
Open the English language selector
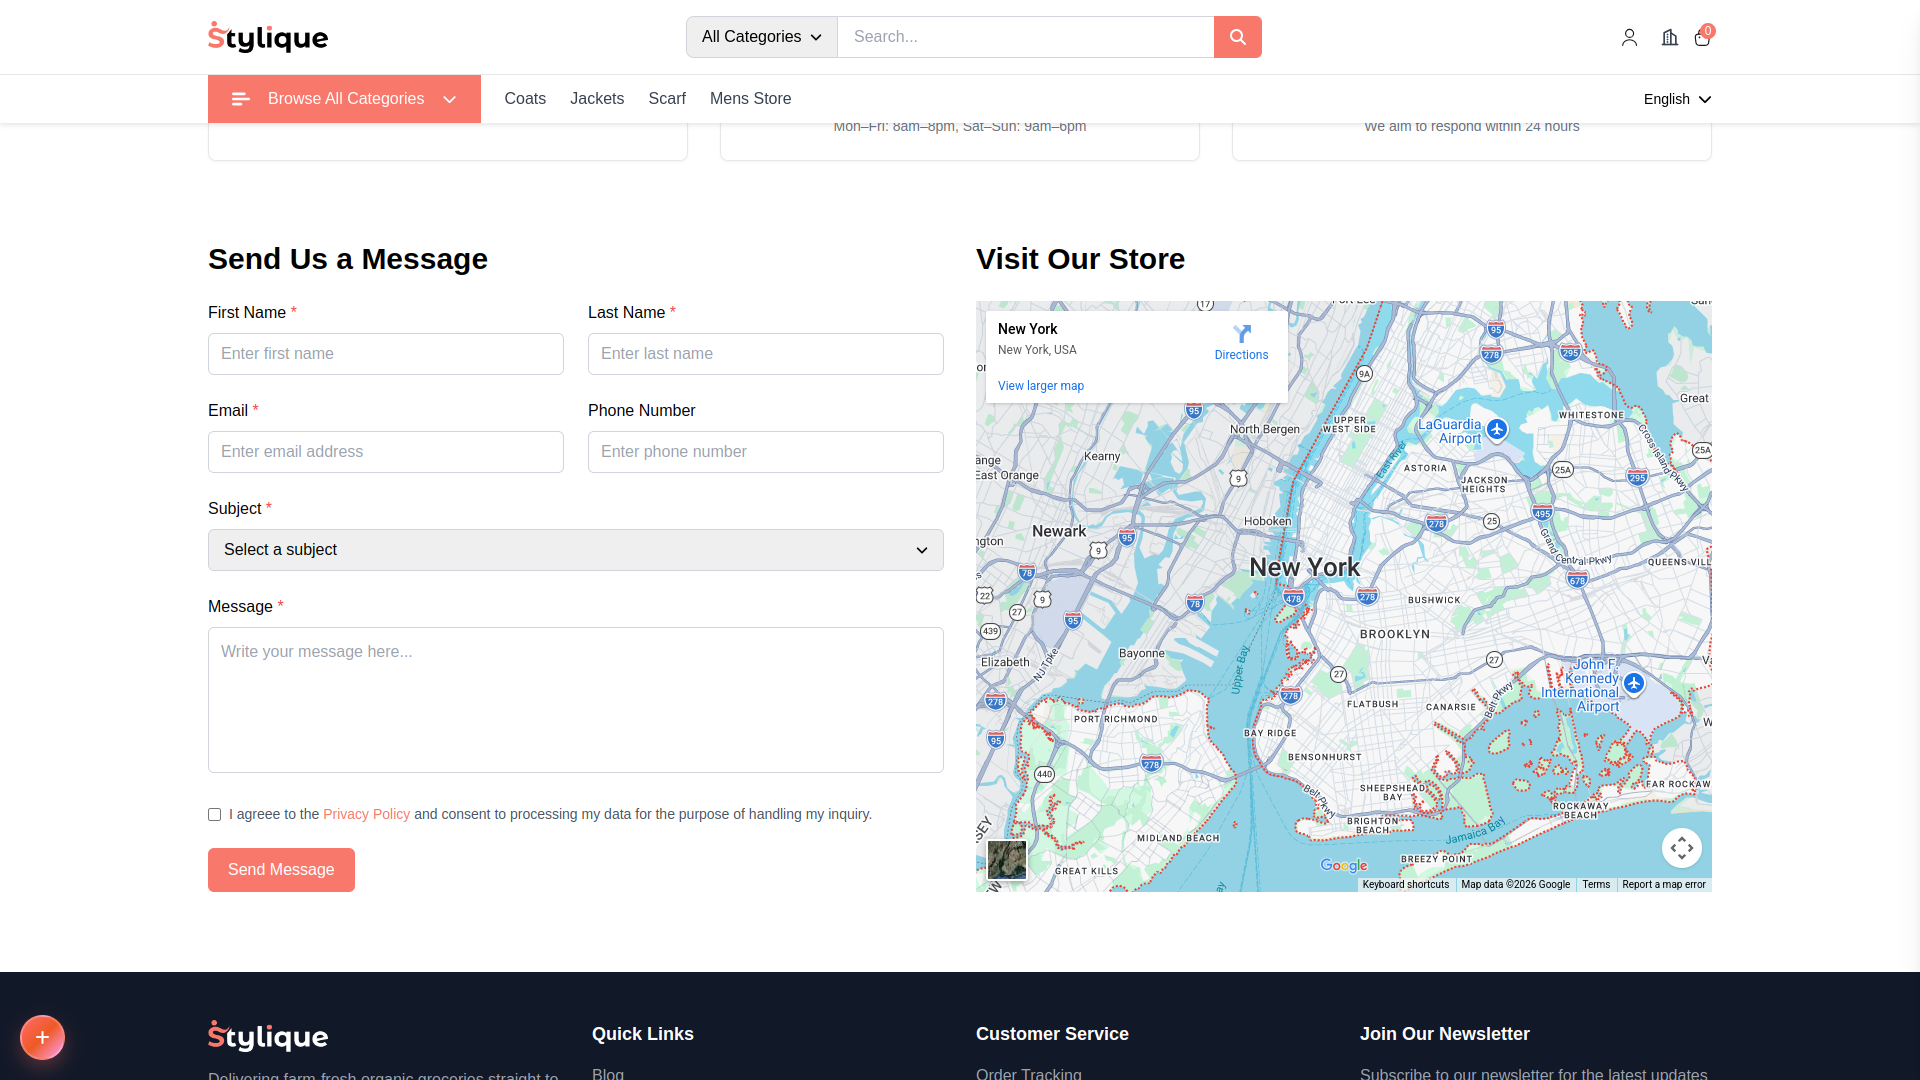tap(1677, 99)
